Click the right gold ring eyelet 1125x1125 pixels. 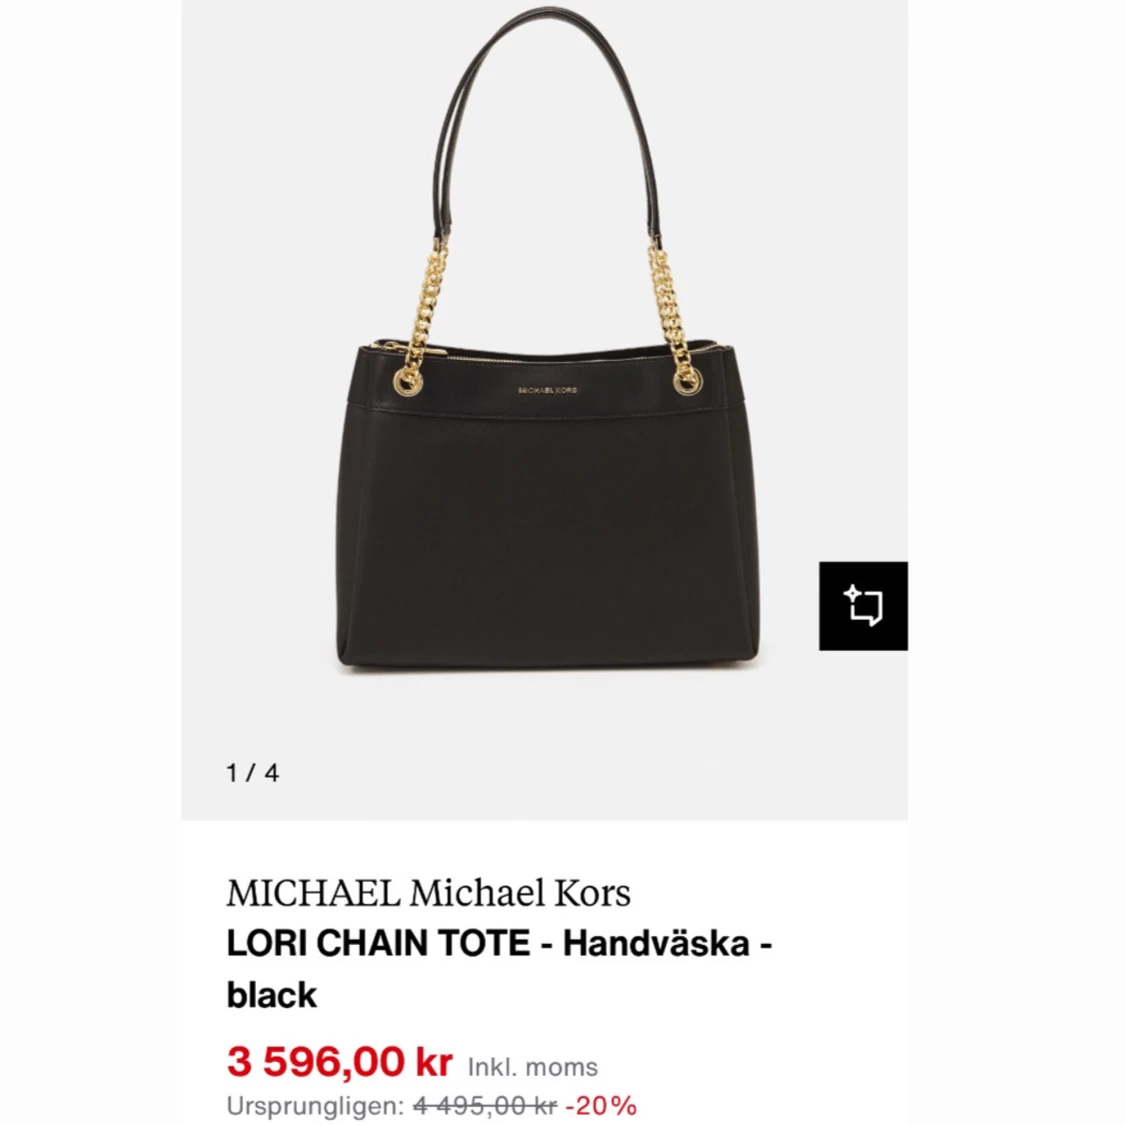click(x=687, y=381)
